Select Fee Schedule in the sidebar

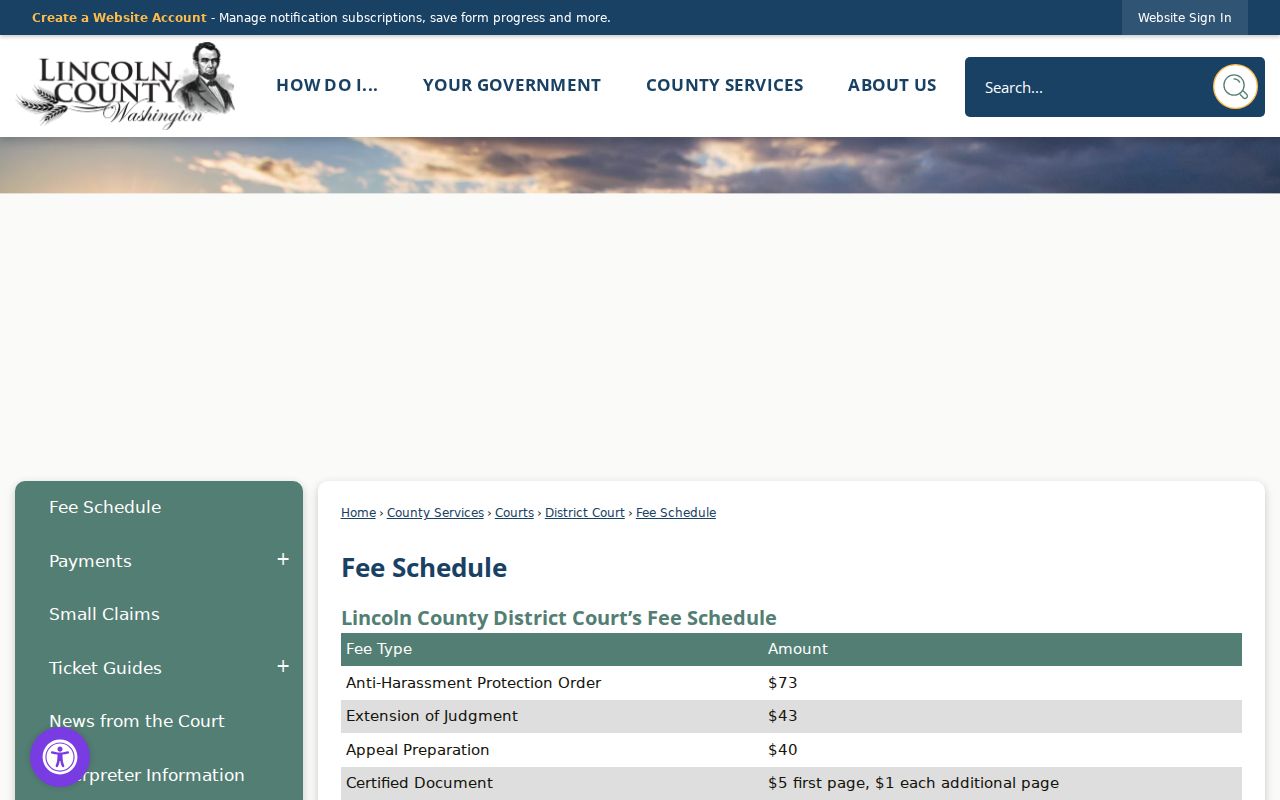click(x=105, y=507)
